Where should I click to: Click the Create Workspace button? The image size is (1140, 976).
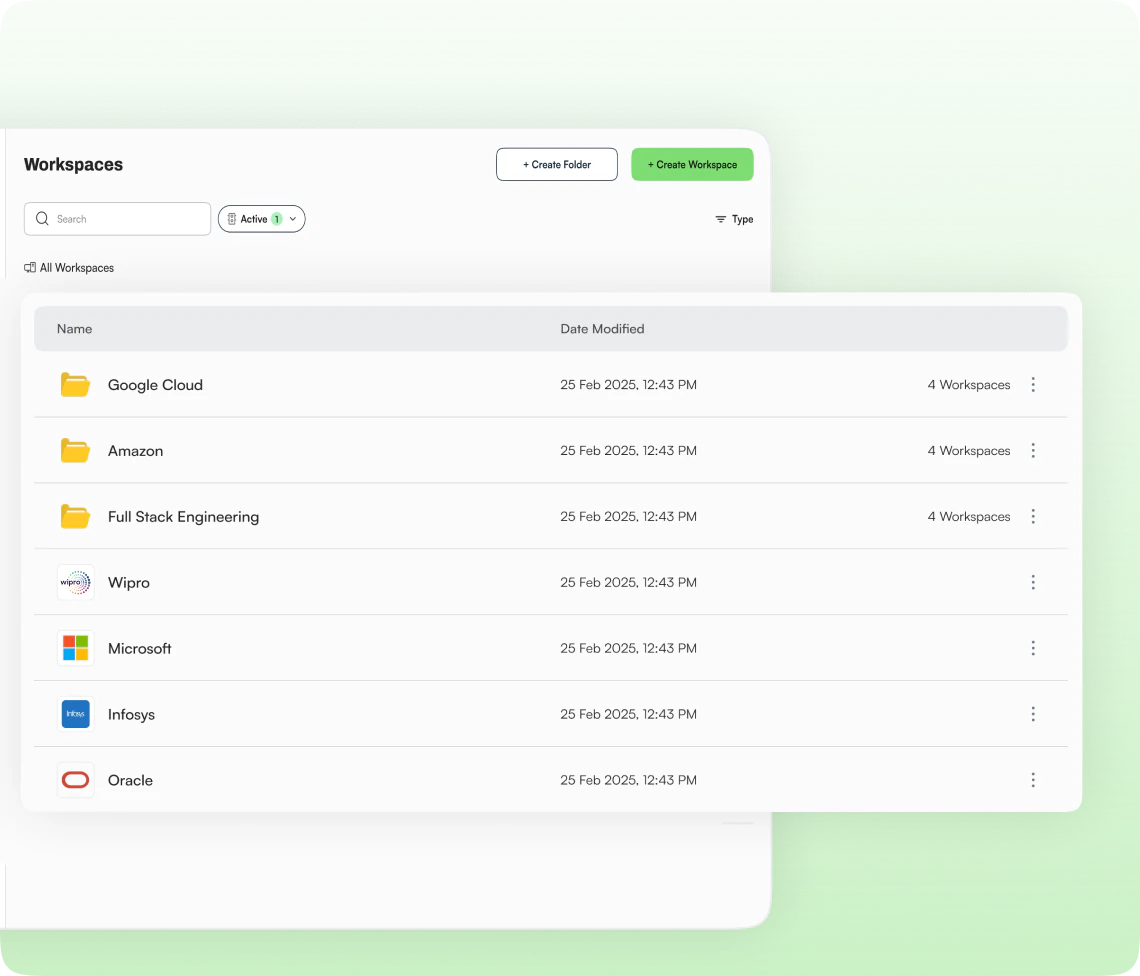[x=692, y=164]
